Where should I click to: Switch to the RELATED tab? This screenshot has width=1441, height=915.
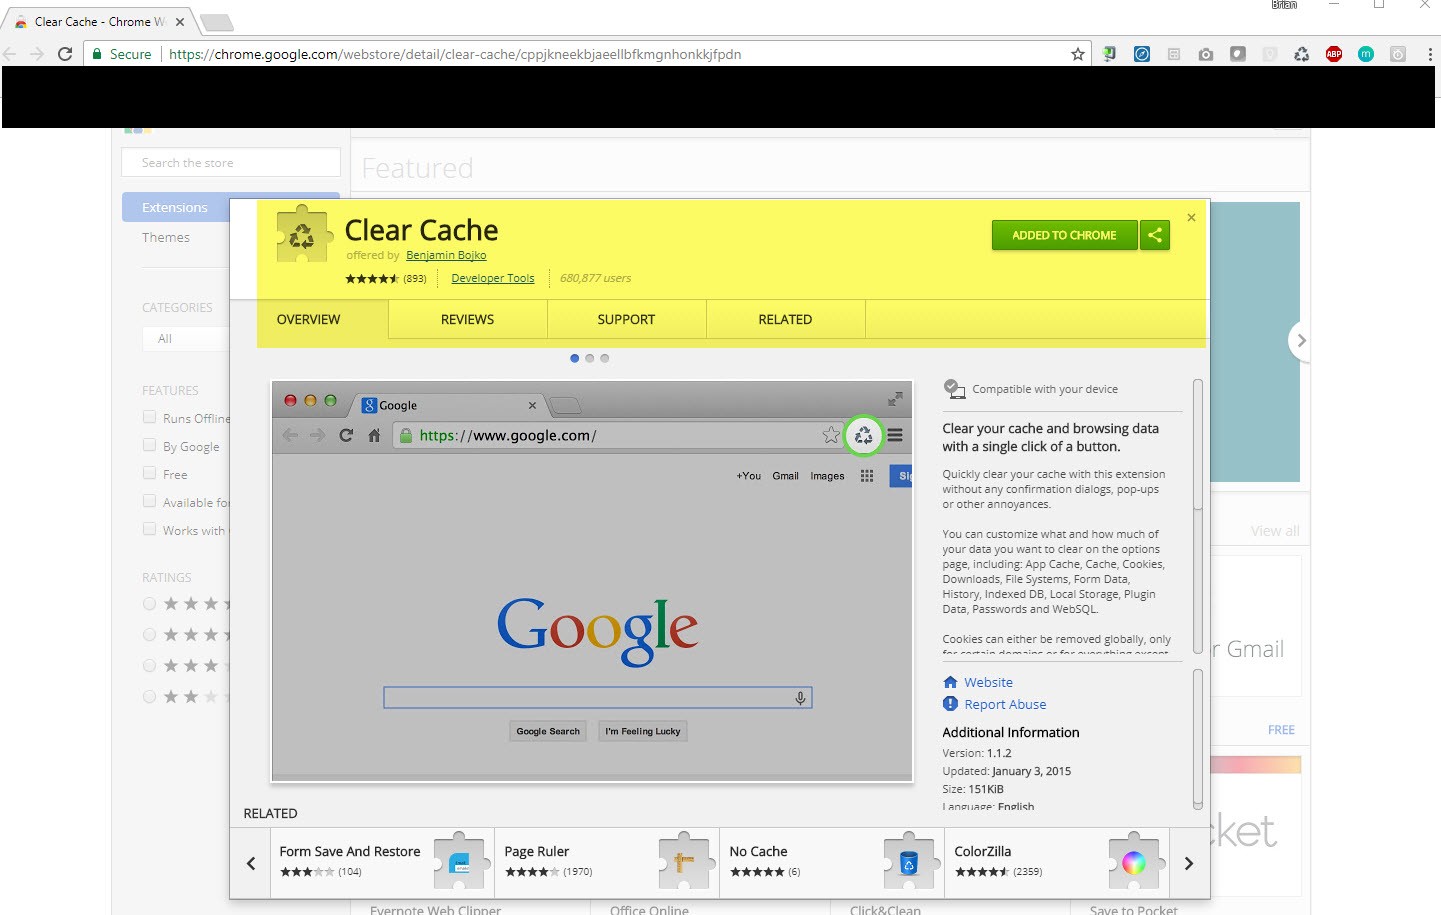(x=785, y=320)
